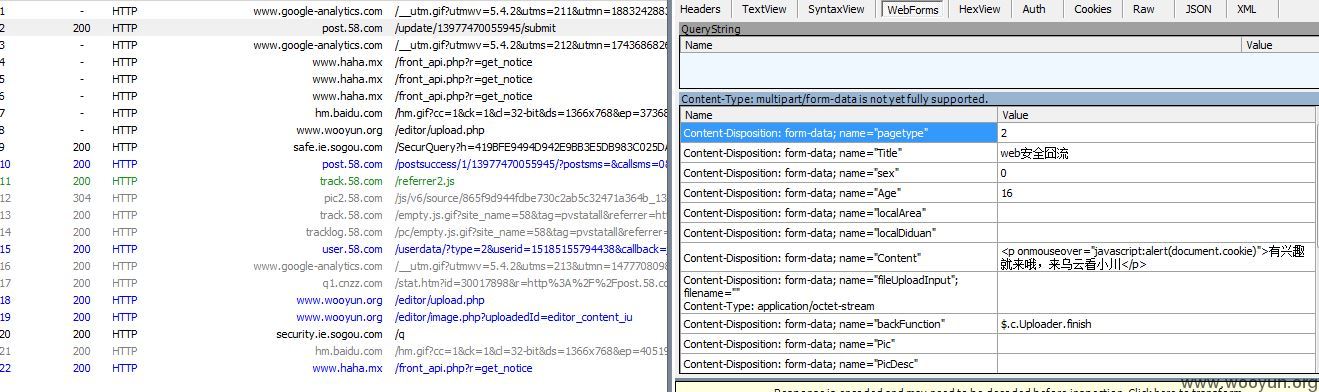This screenshot has width=1319, height=392.
Task: Select the form-data name="sex" row
Action: pyautogui.click(x=838, y=173)
